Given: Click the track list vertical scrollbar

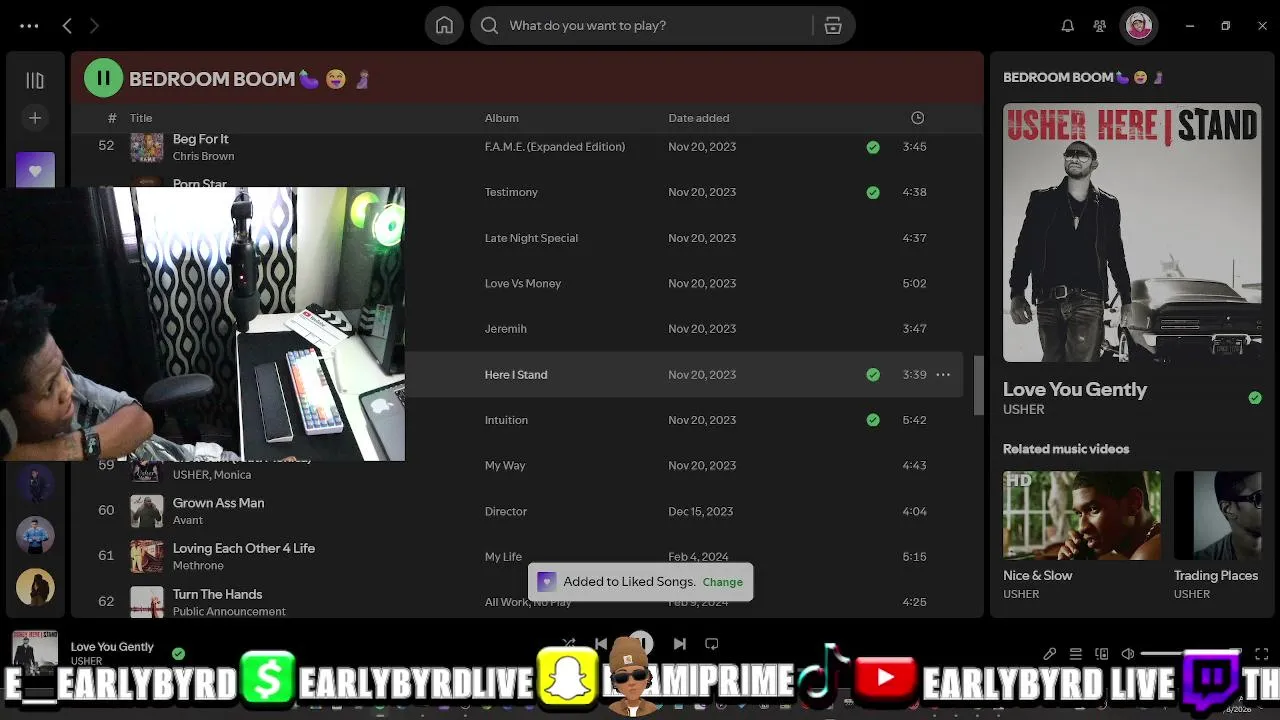Looking at the screenshot, I should (x=979, y=385).
